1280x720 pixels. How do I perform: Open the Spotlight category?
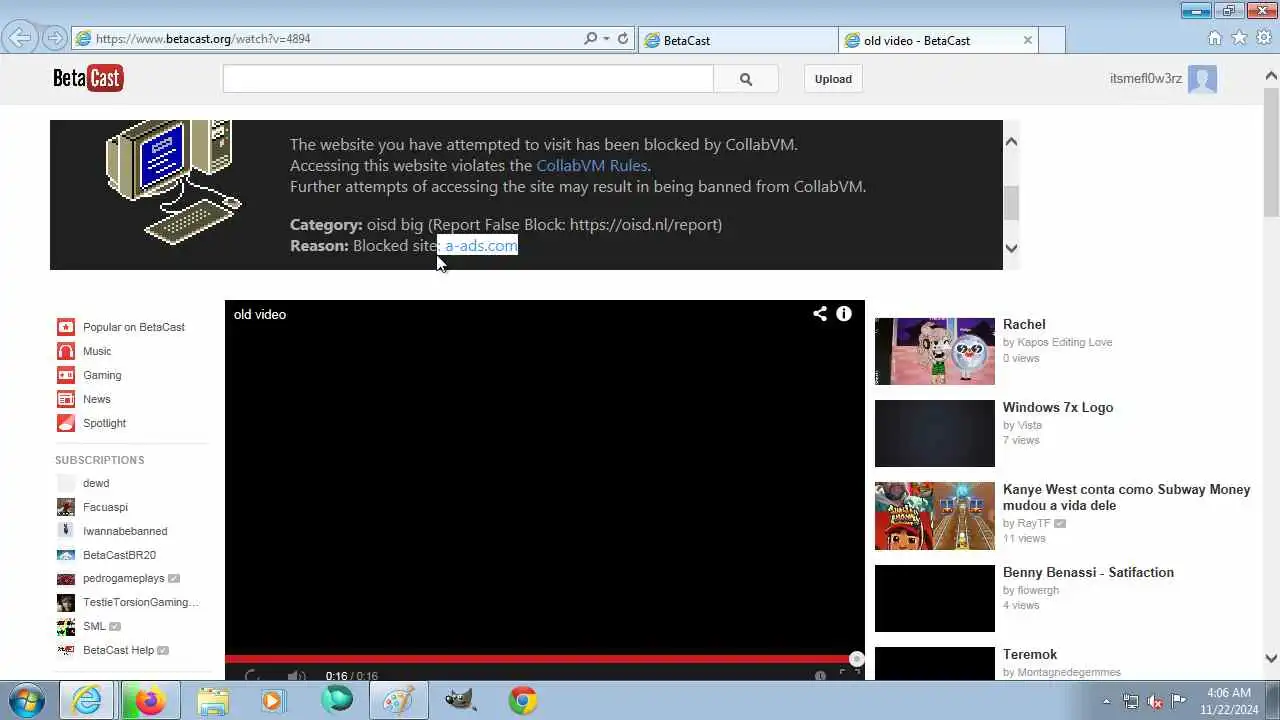104,423
